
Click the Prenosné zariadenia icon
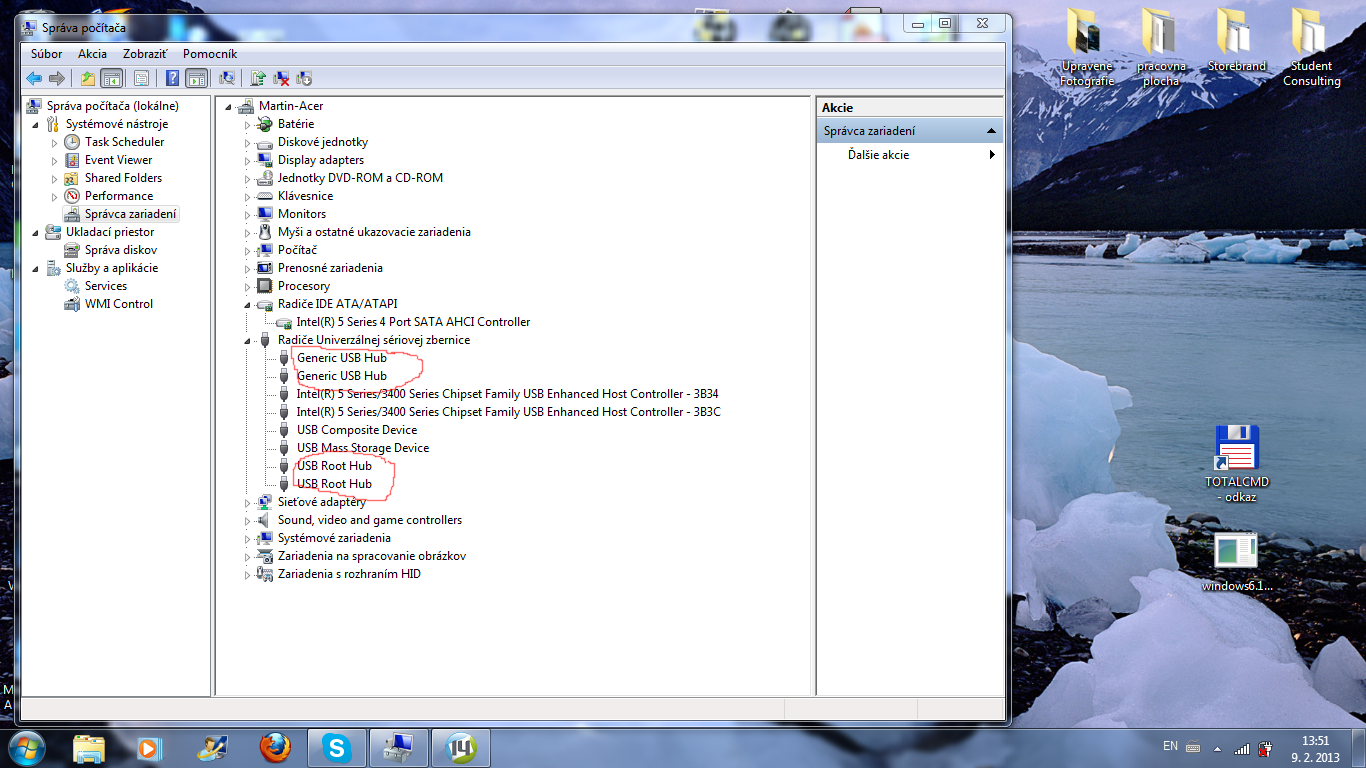[x=265, y=268]
